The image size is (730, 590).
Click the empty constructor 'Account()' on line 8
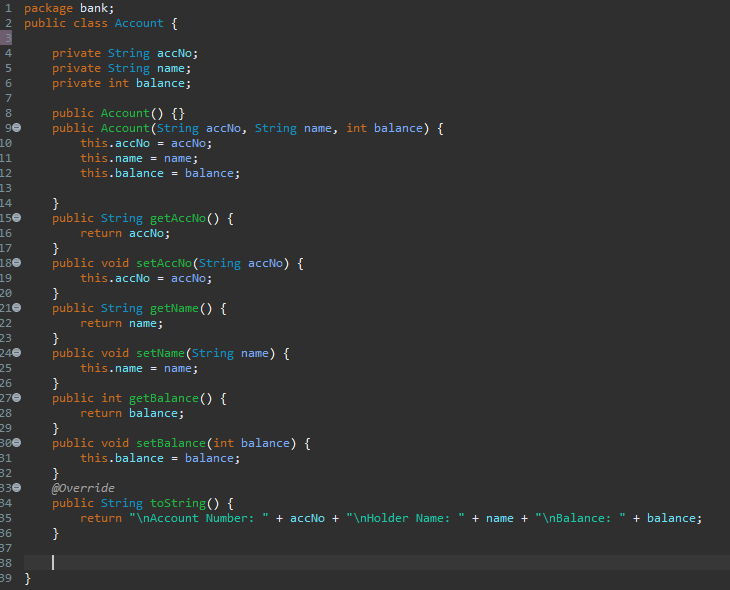[132, 113]
